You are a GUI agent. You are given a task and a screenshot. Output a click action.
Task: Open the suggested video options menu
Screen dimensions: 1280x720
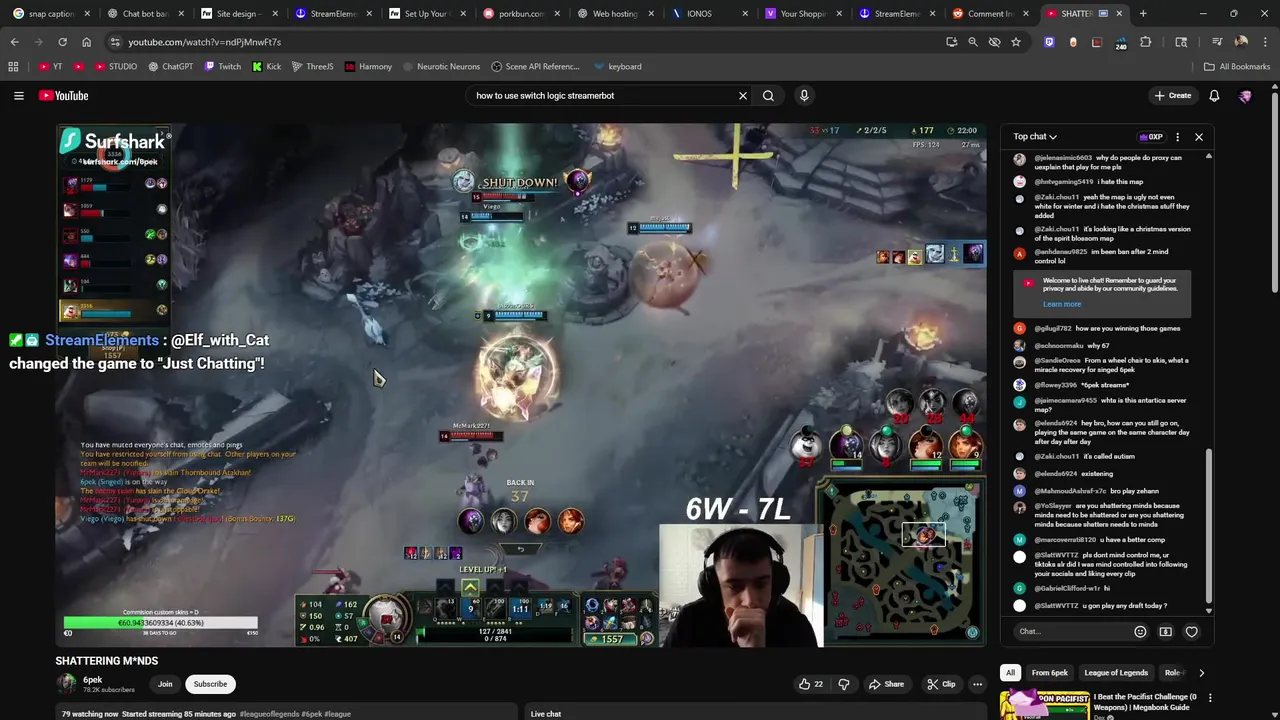(1210, 698)
